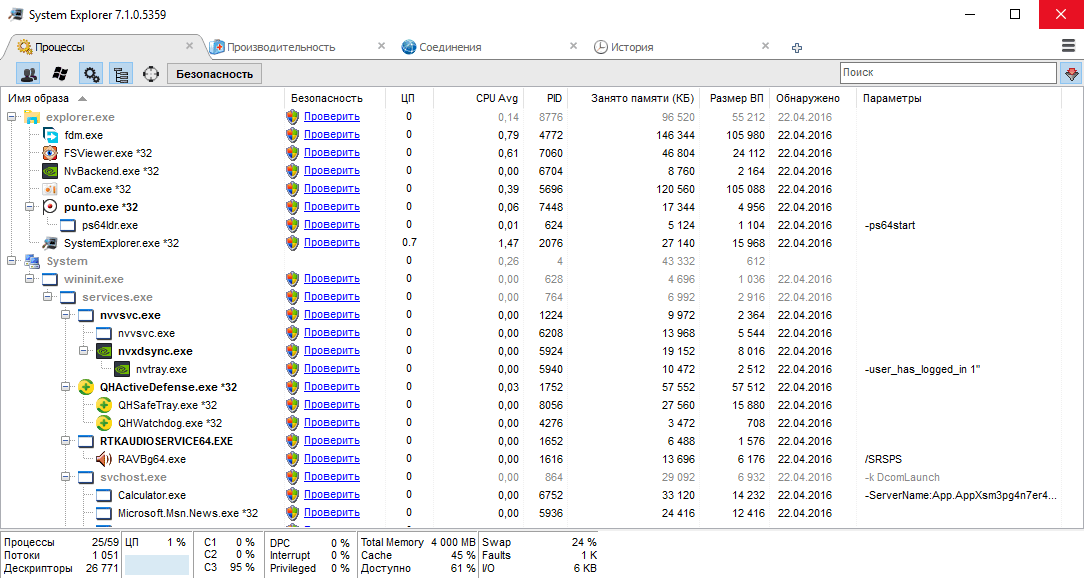This screenshot has height=579, width=1084.
Task: Select the -ps64start parameter cell
Action: pos(890,225)
